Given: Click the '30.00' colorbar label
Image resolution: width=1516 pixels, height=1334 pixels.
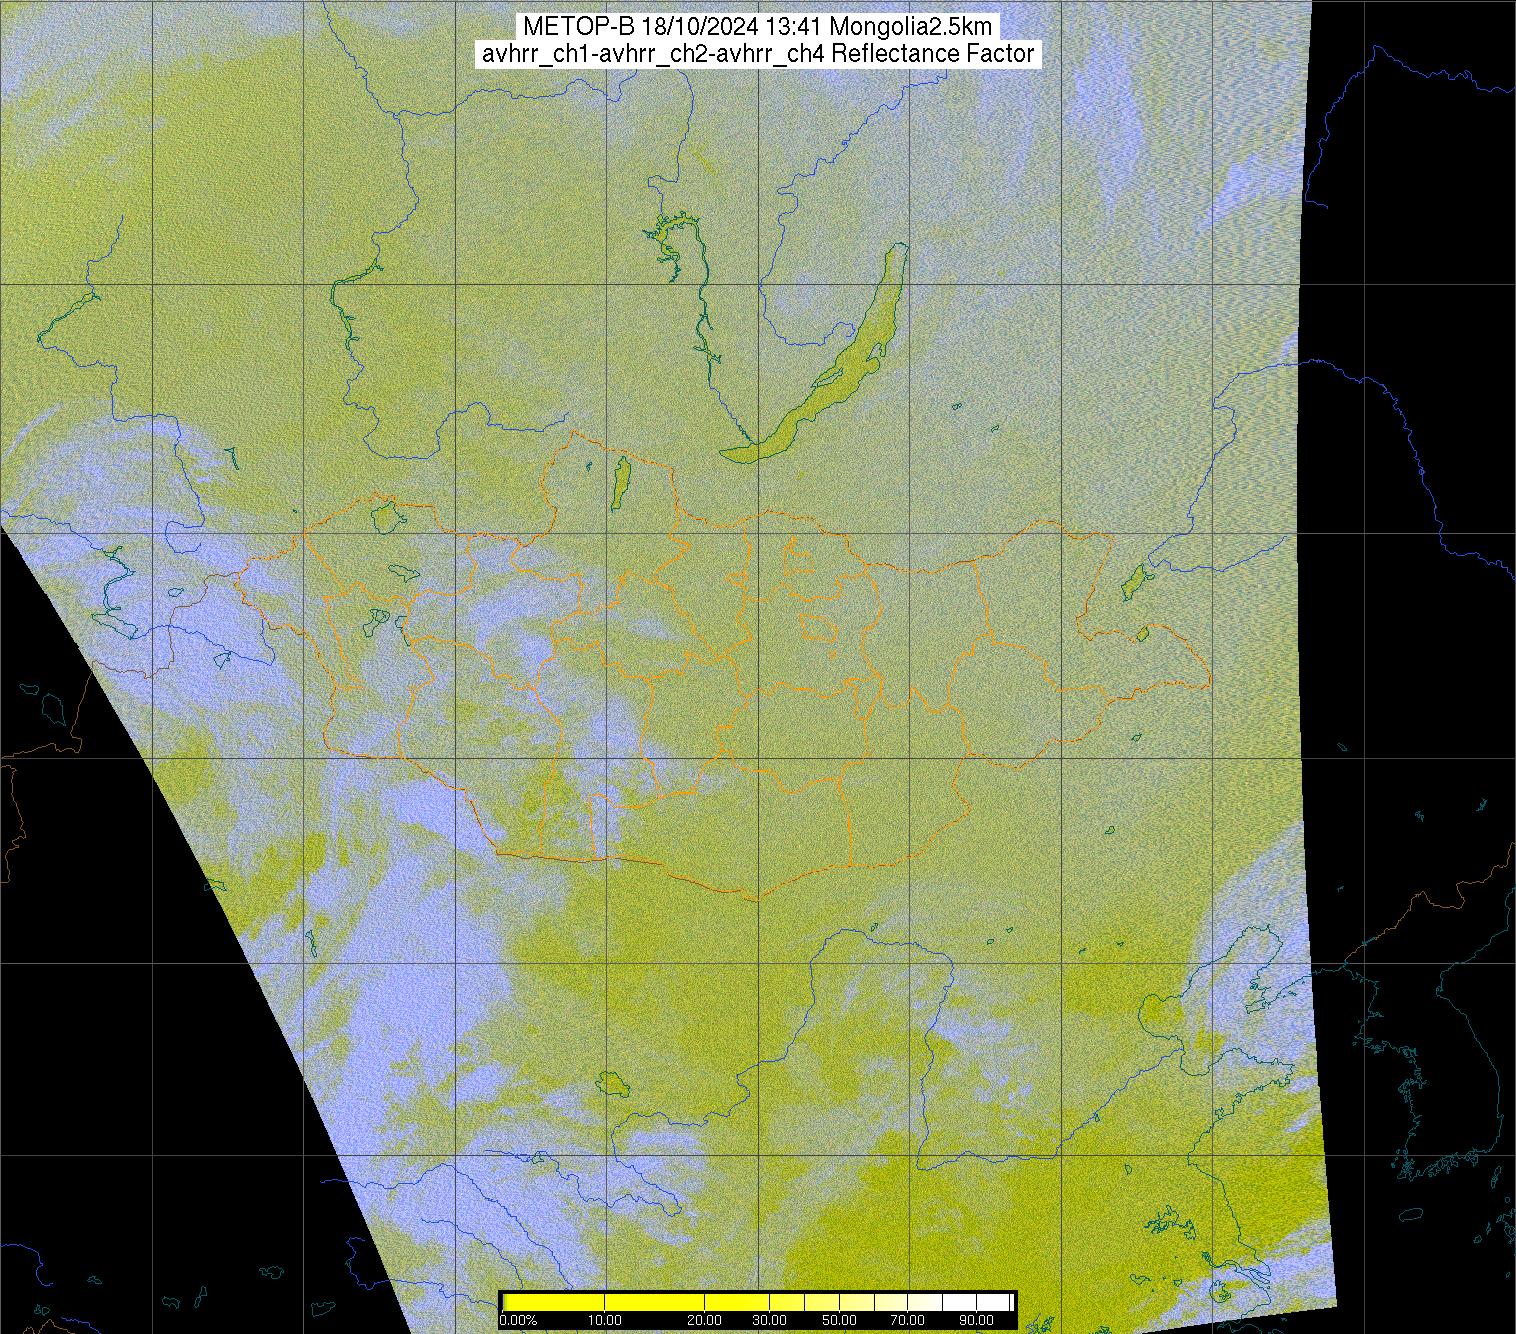Looking at the screenshot, I should (x=768, y=1321).
